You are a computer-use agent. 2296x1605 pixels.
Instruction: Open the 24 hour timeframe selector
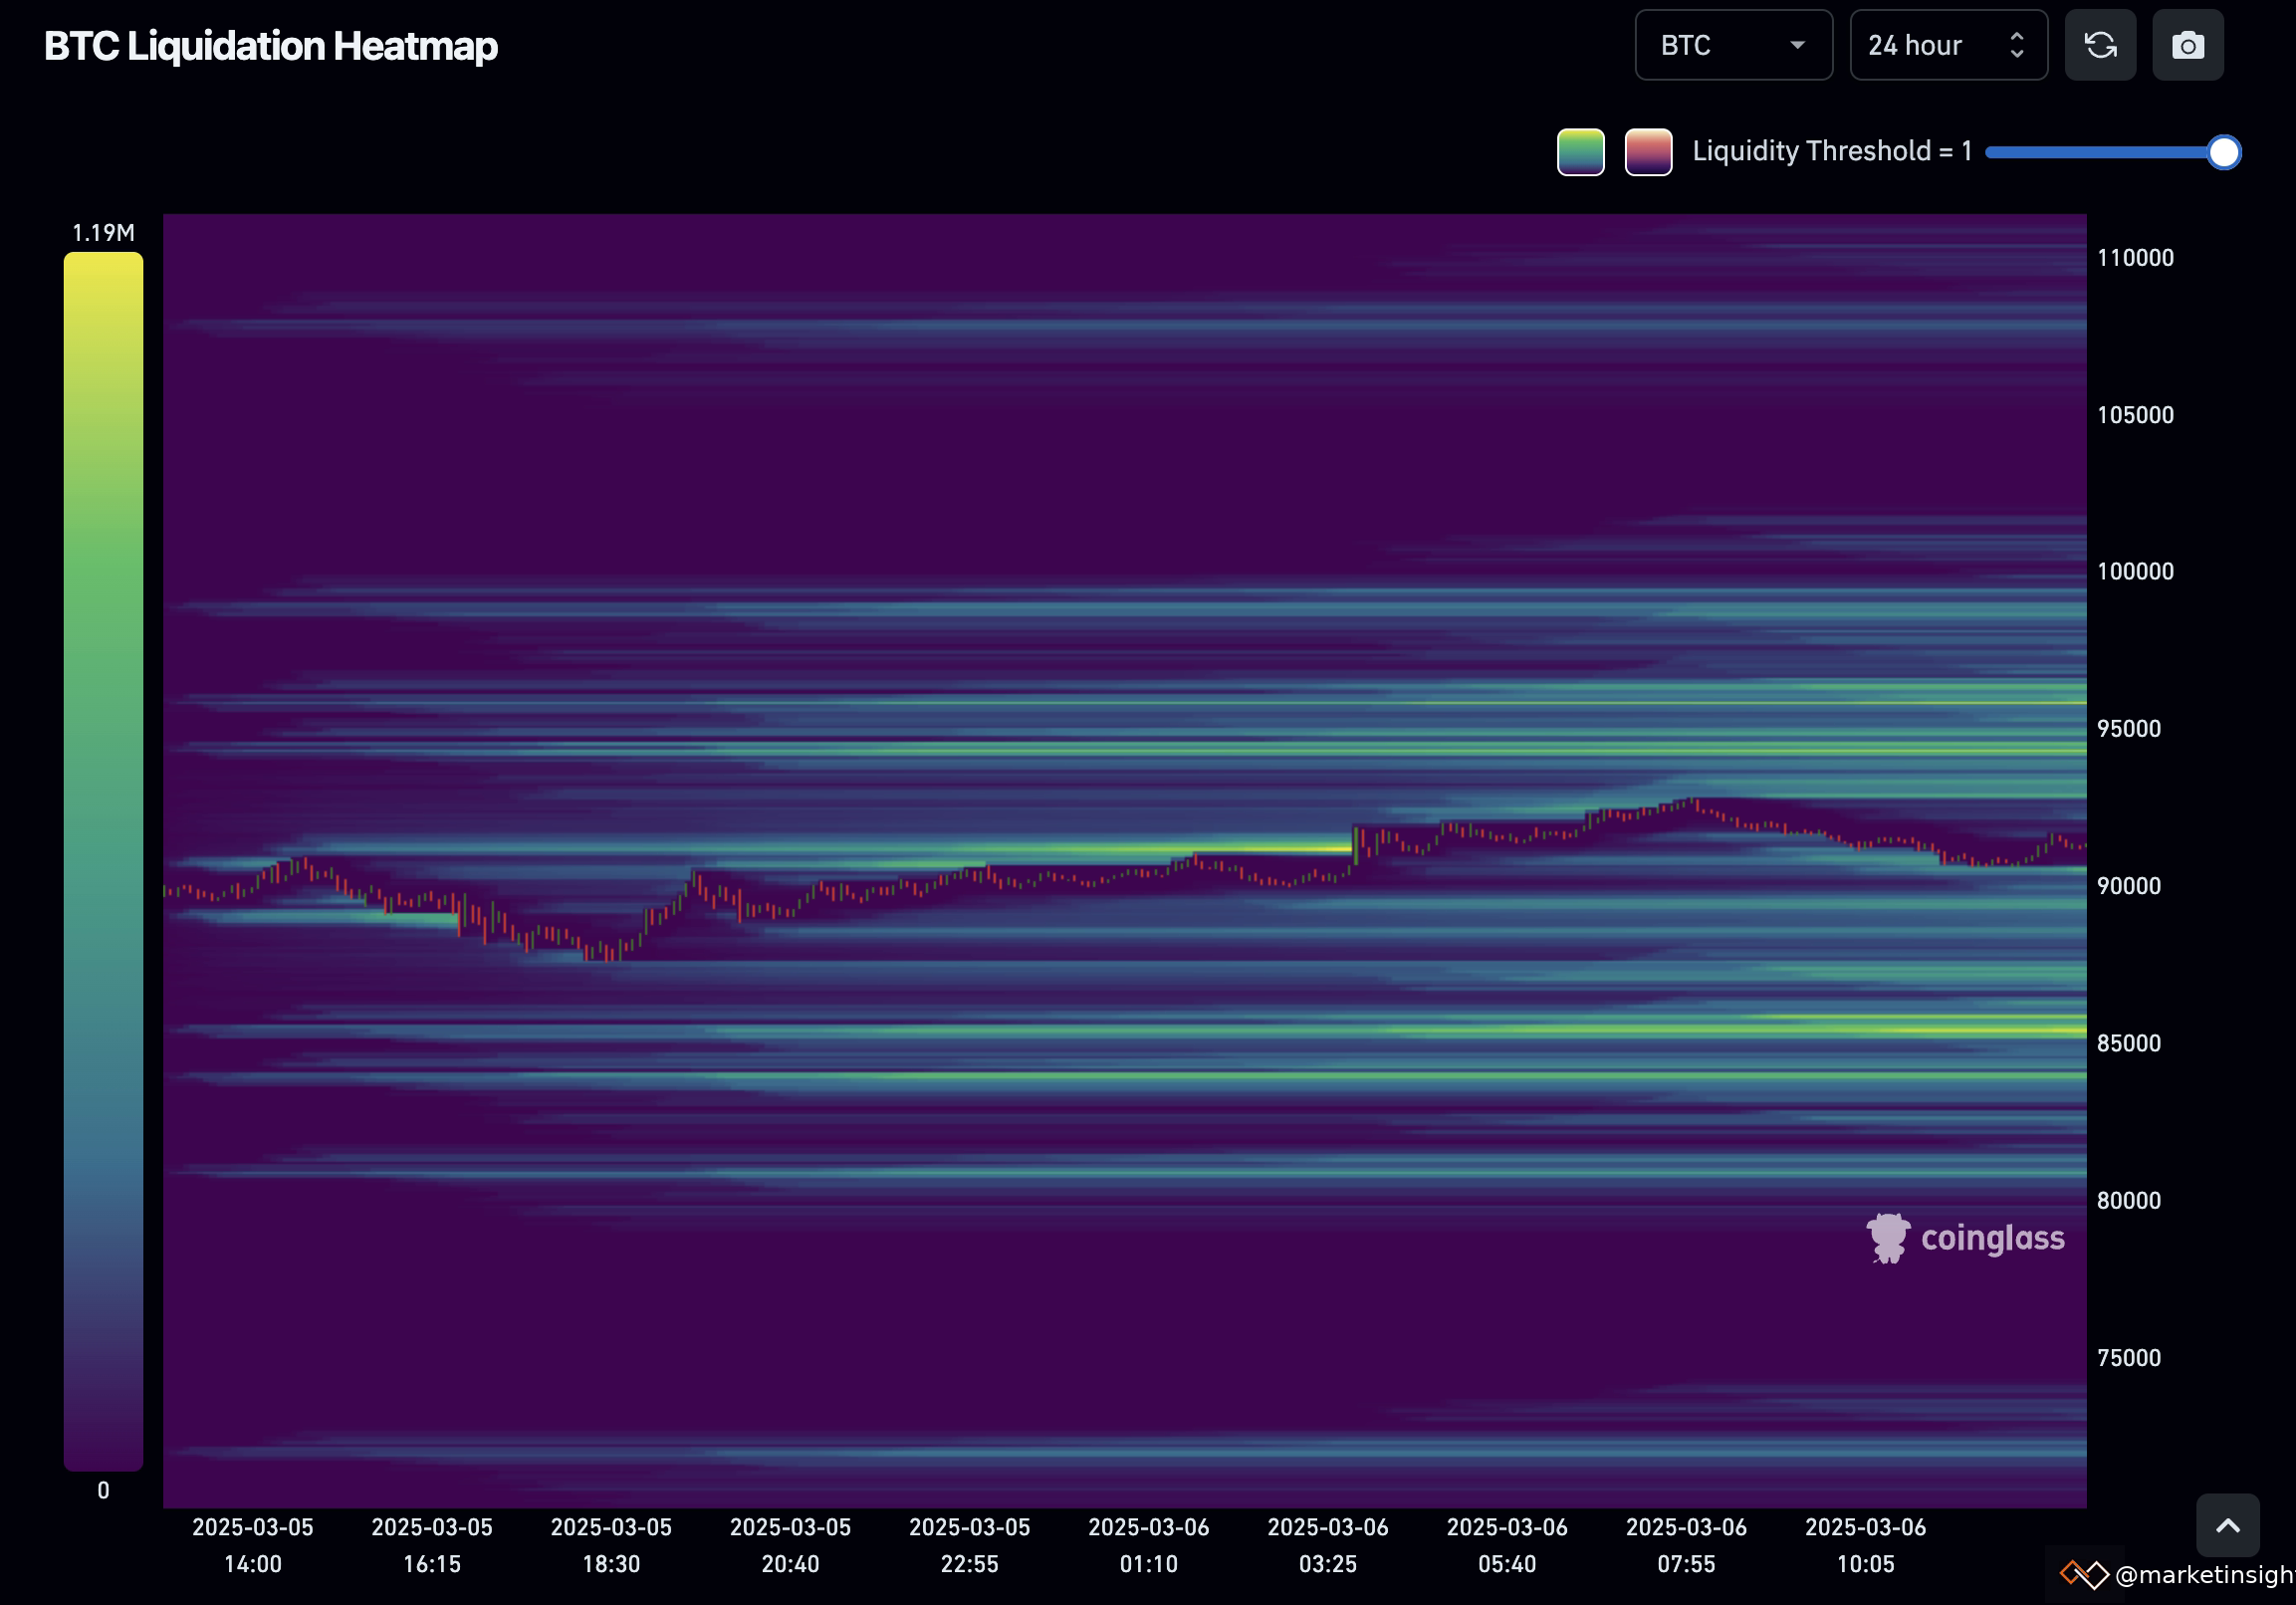[x=1948, y=45]
